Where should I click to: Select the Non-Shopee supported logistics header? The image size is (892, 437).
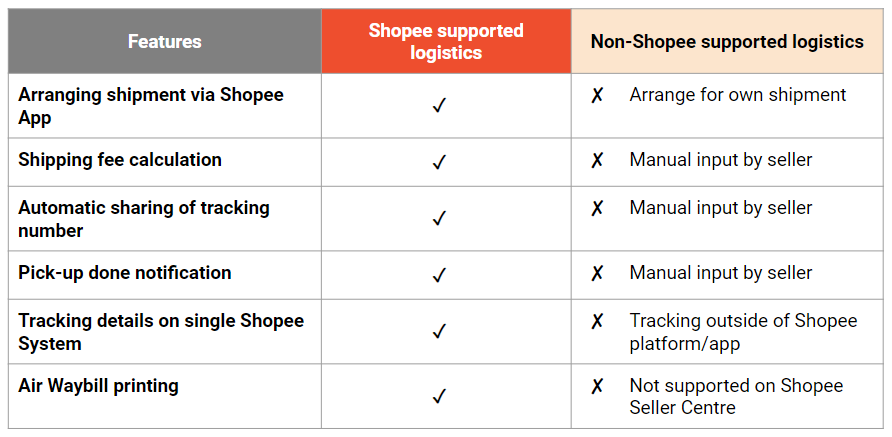point(727,42)
